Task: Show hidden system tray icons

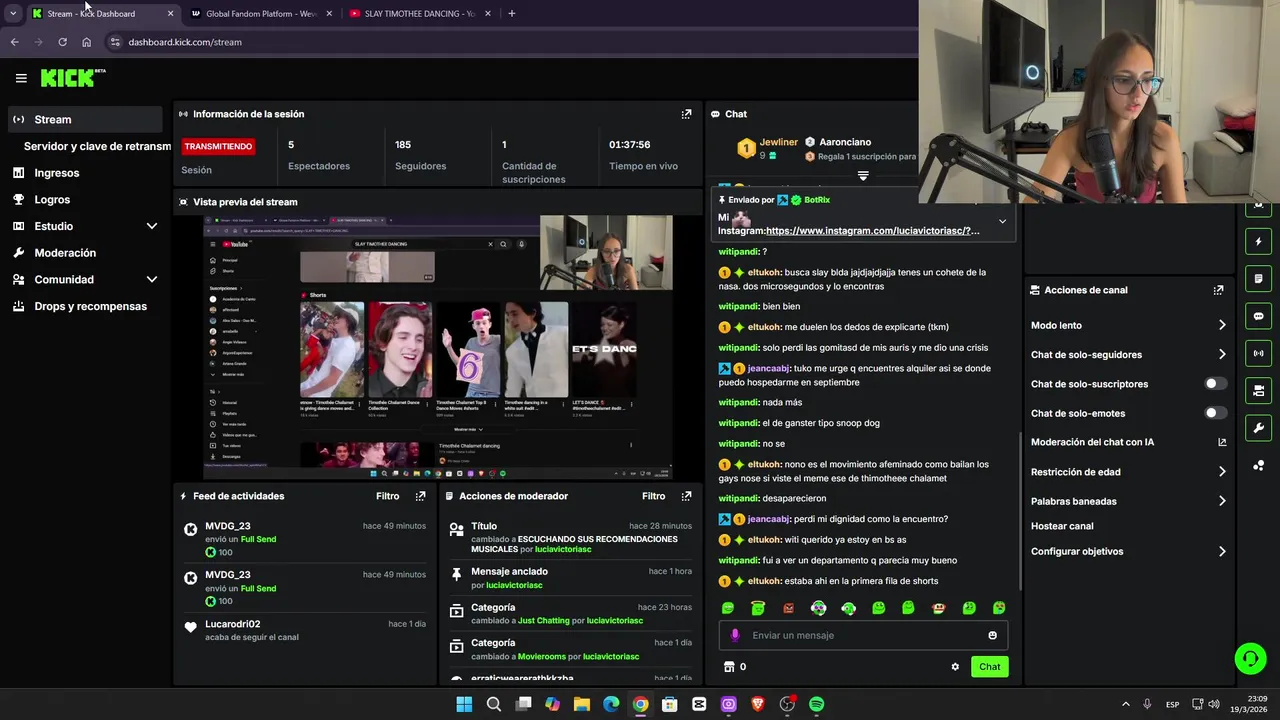Action: pos(1125,704)
